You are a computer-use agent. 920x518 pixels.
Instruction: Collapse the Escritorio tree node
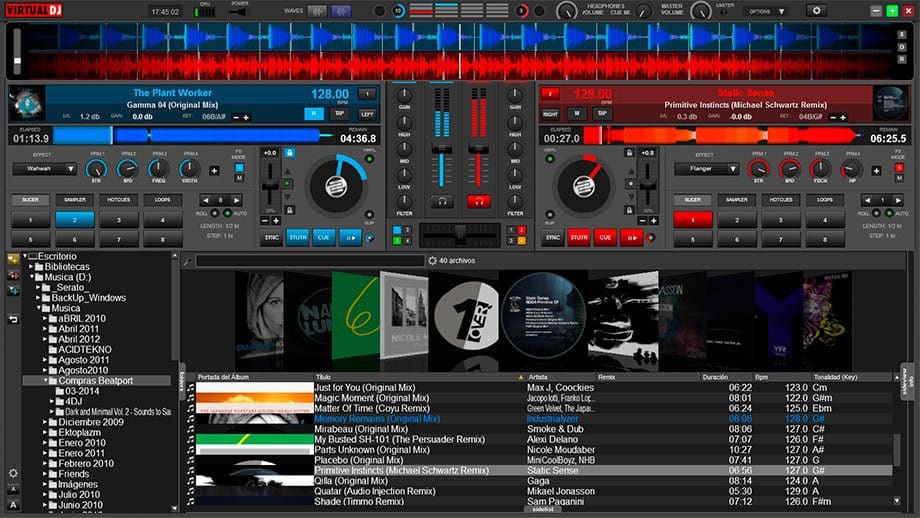[25, 256]
